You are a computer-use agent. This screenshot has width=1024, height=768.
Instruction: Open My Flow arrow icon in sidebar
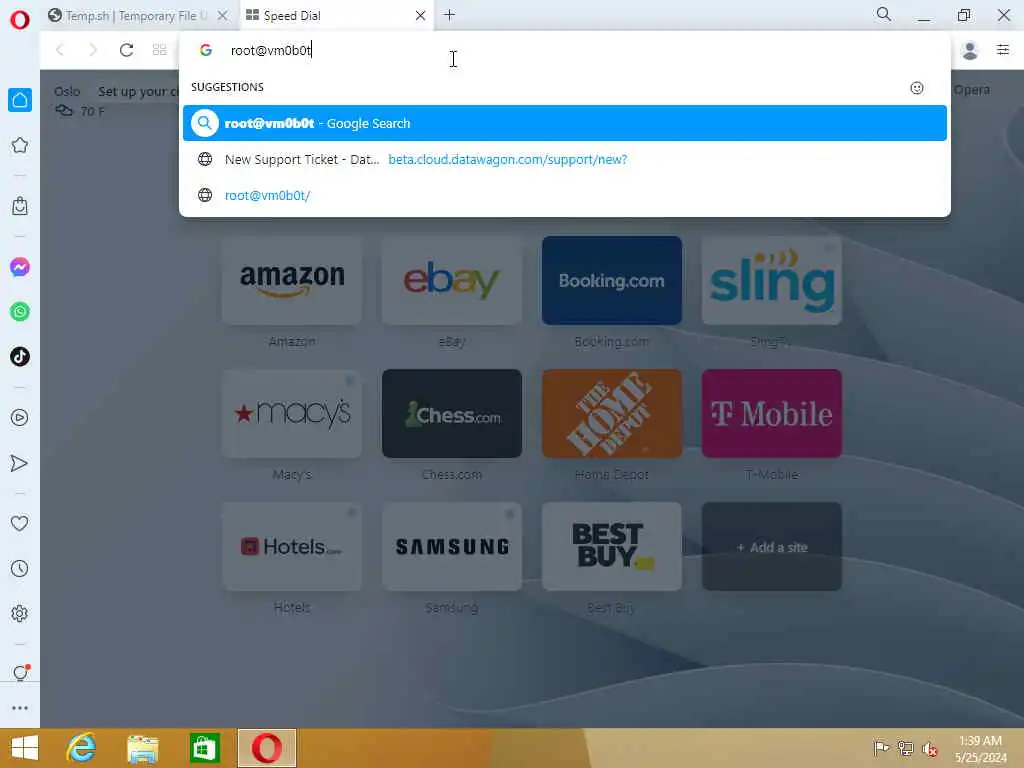tap(20, 463)
